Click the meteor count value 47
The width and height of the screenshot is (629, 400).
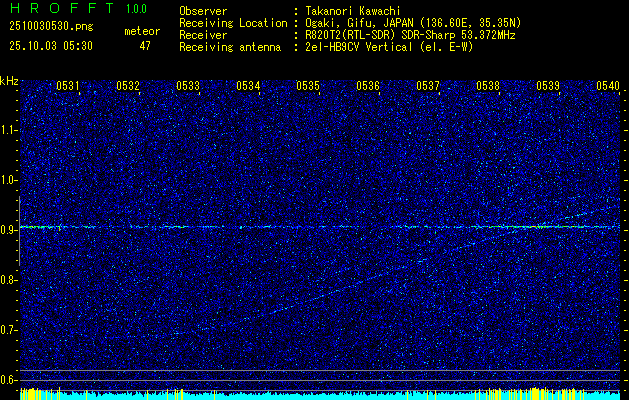pyautogui.click(x=145, y=46)
